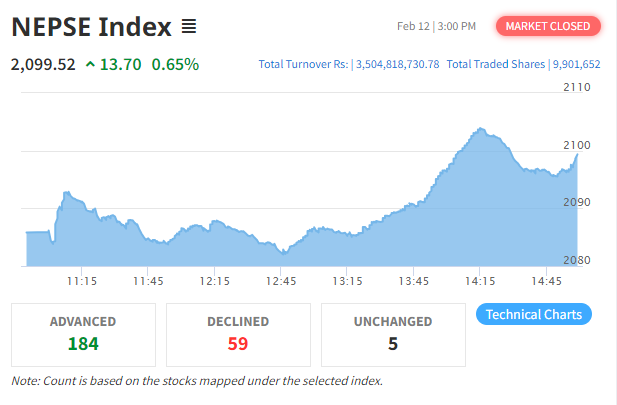The image size is (617, 405).
Task: Click the 2110 price axis label
Action: point(577,88)
